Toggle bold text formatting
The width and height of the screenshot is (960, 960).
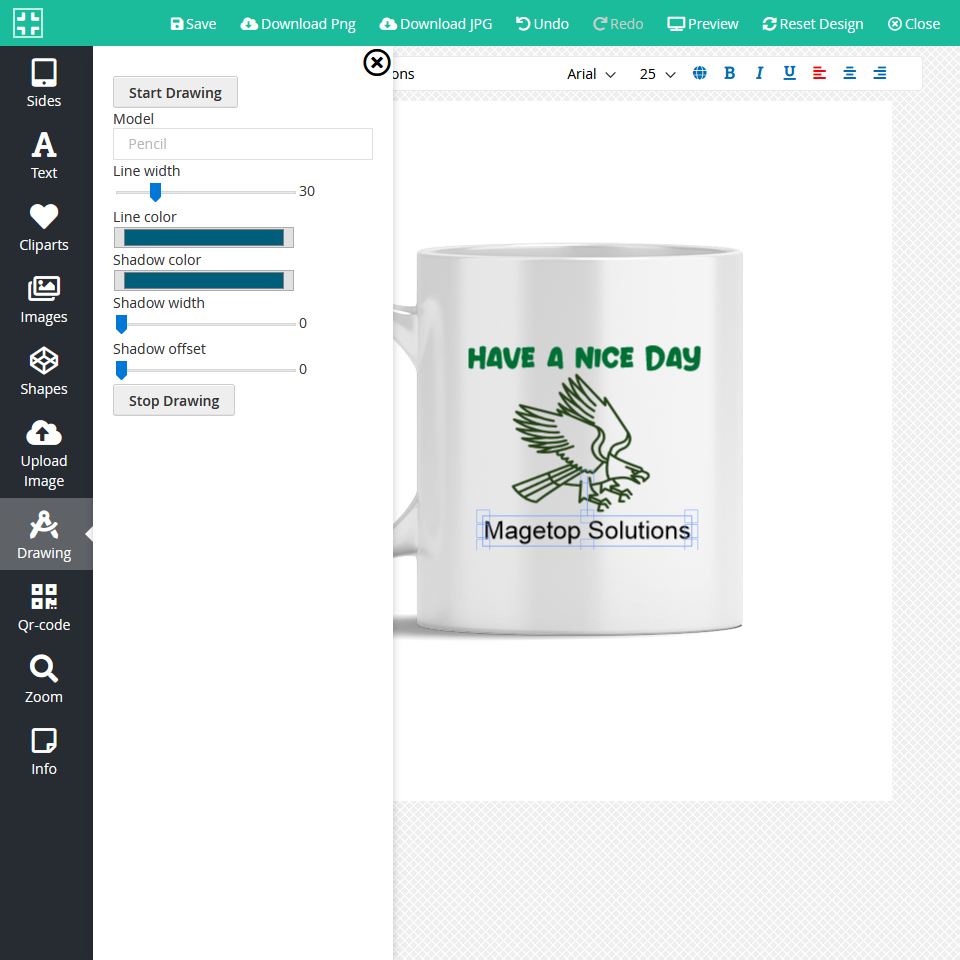click(x=729, y=73)
